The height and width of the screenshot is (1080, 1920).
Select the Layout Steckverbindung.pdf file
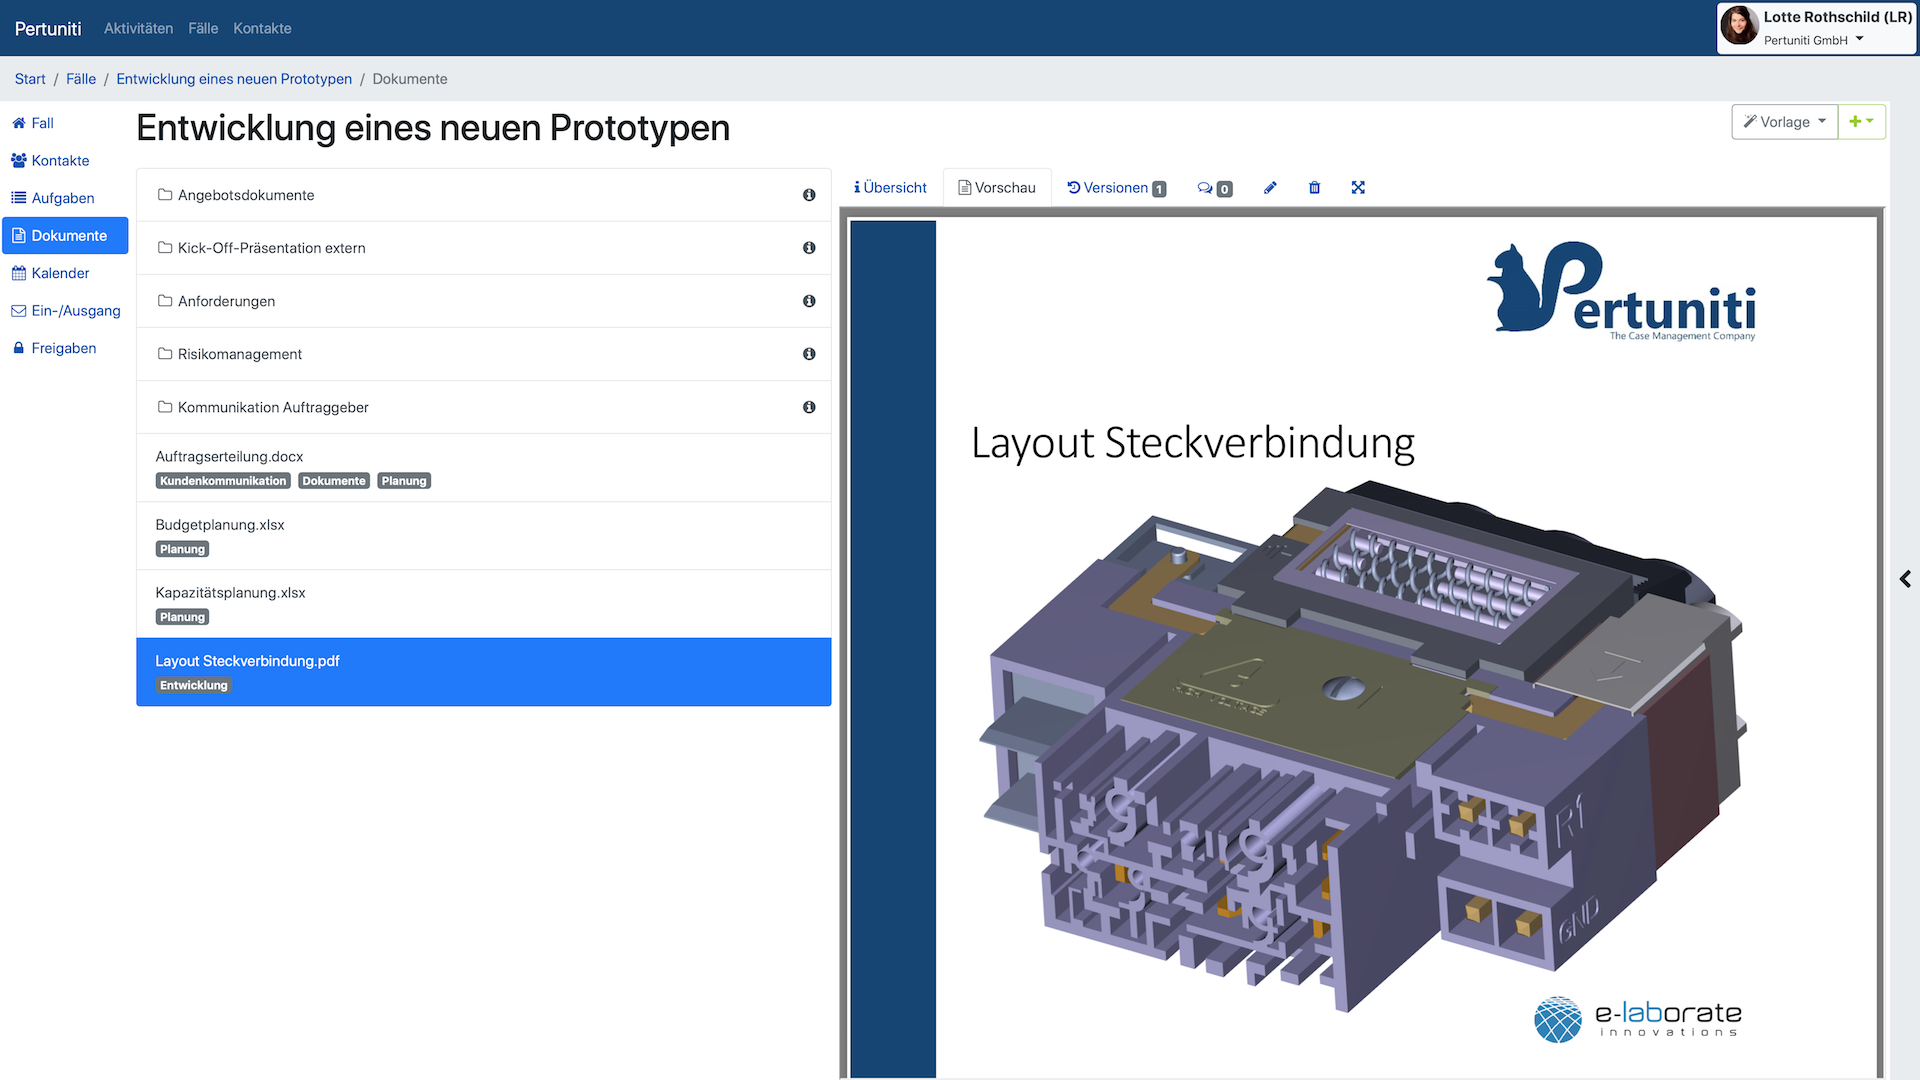click(x=483, y=672)
